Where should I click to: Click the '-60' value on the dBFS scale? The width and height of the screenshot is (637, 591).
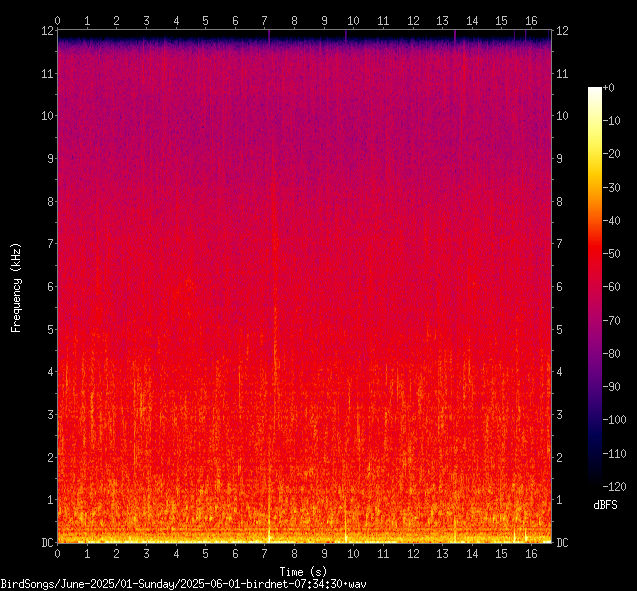coord(612,287)
